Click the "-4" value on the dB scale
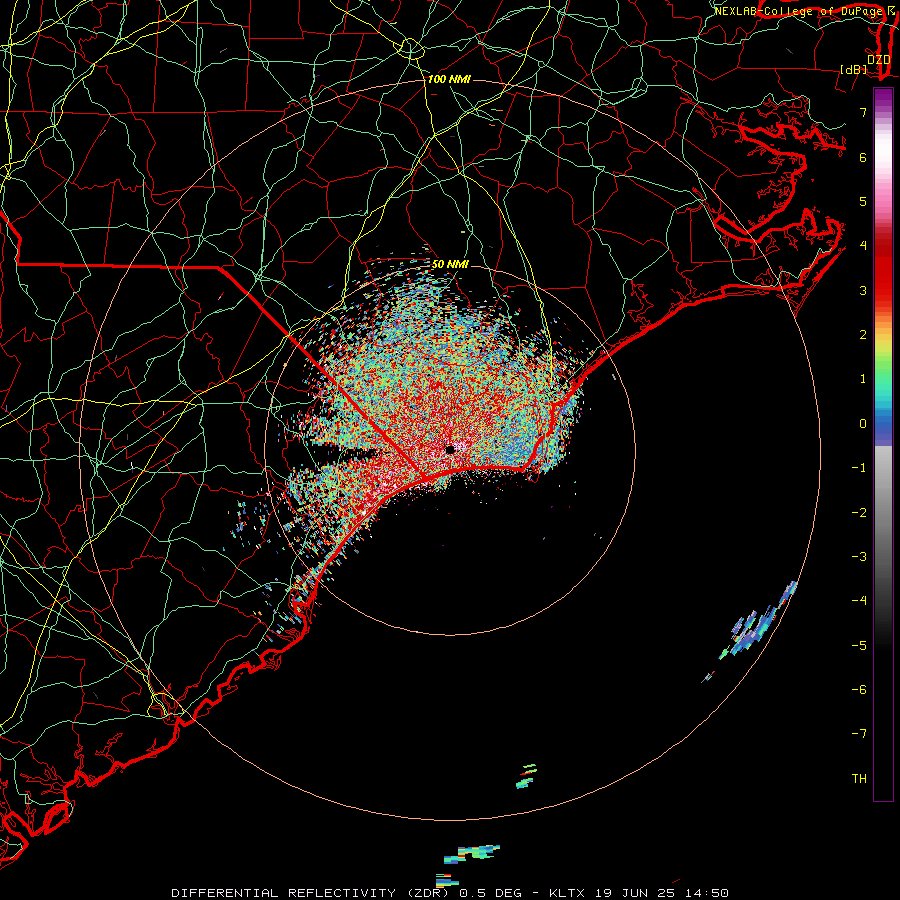Viewport: 900px width, 900px height. 859,601
